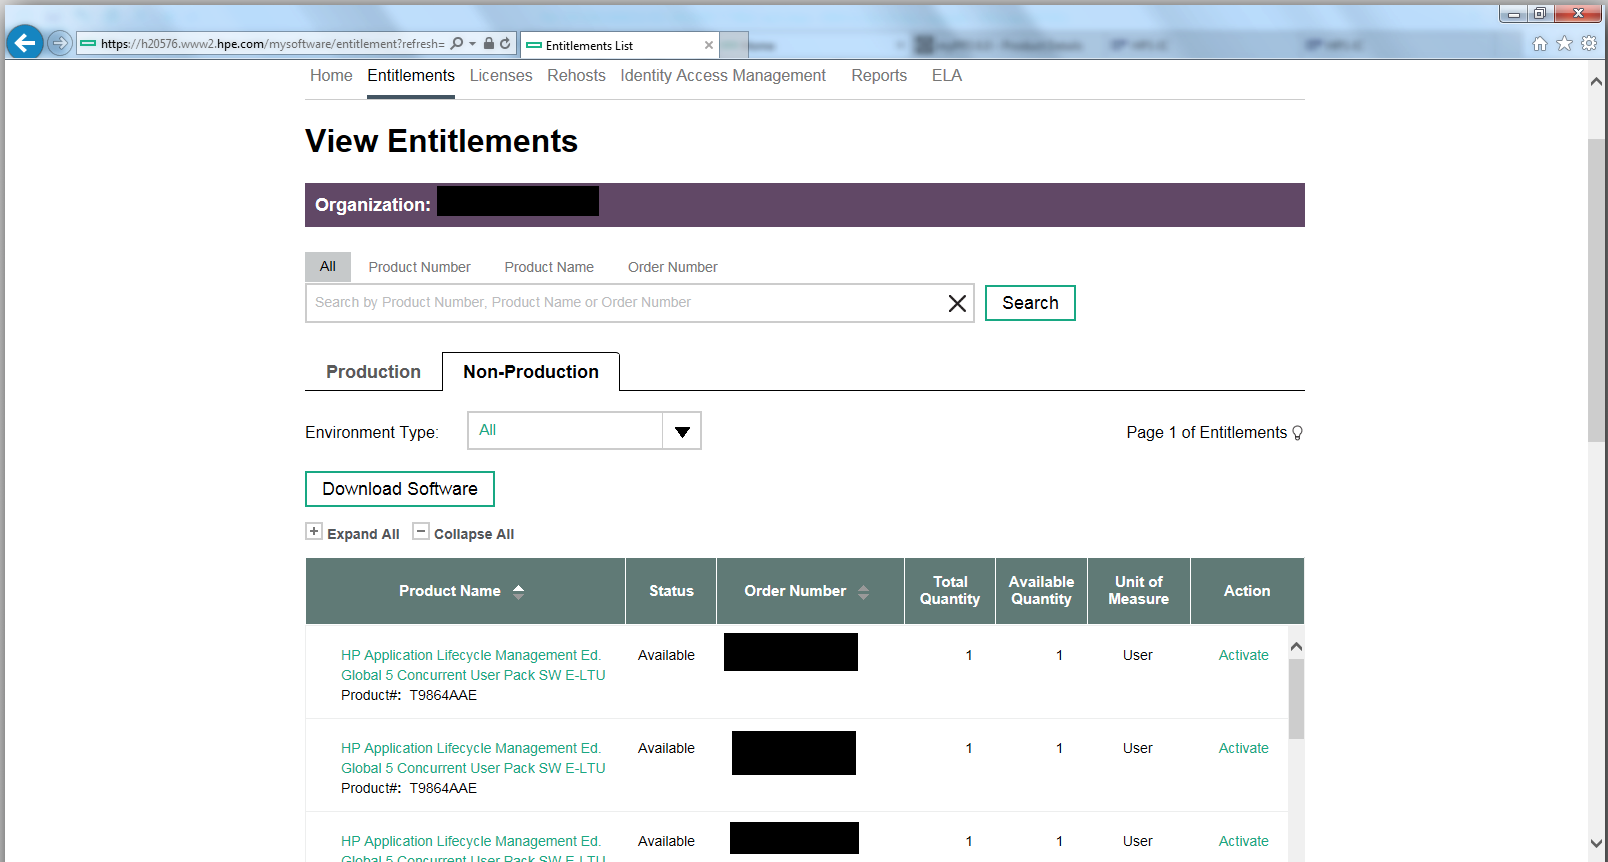1608x862 pixels.
Task: Open the Reports navigation item
Action: click(879, 76)
